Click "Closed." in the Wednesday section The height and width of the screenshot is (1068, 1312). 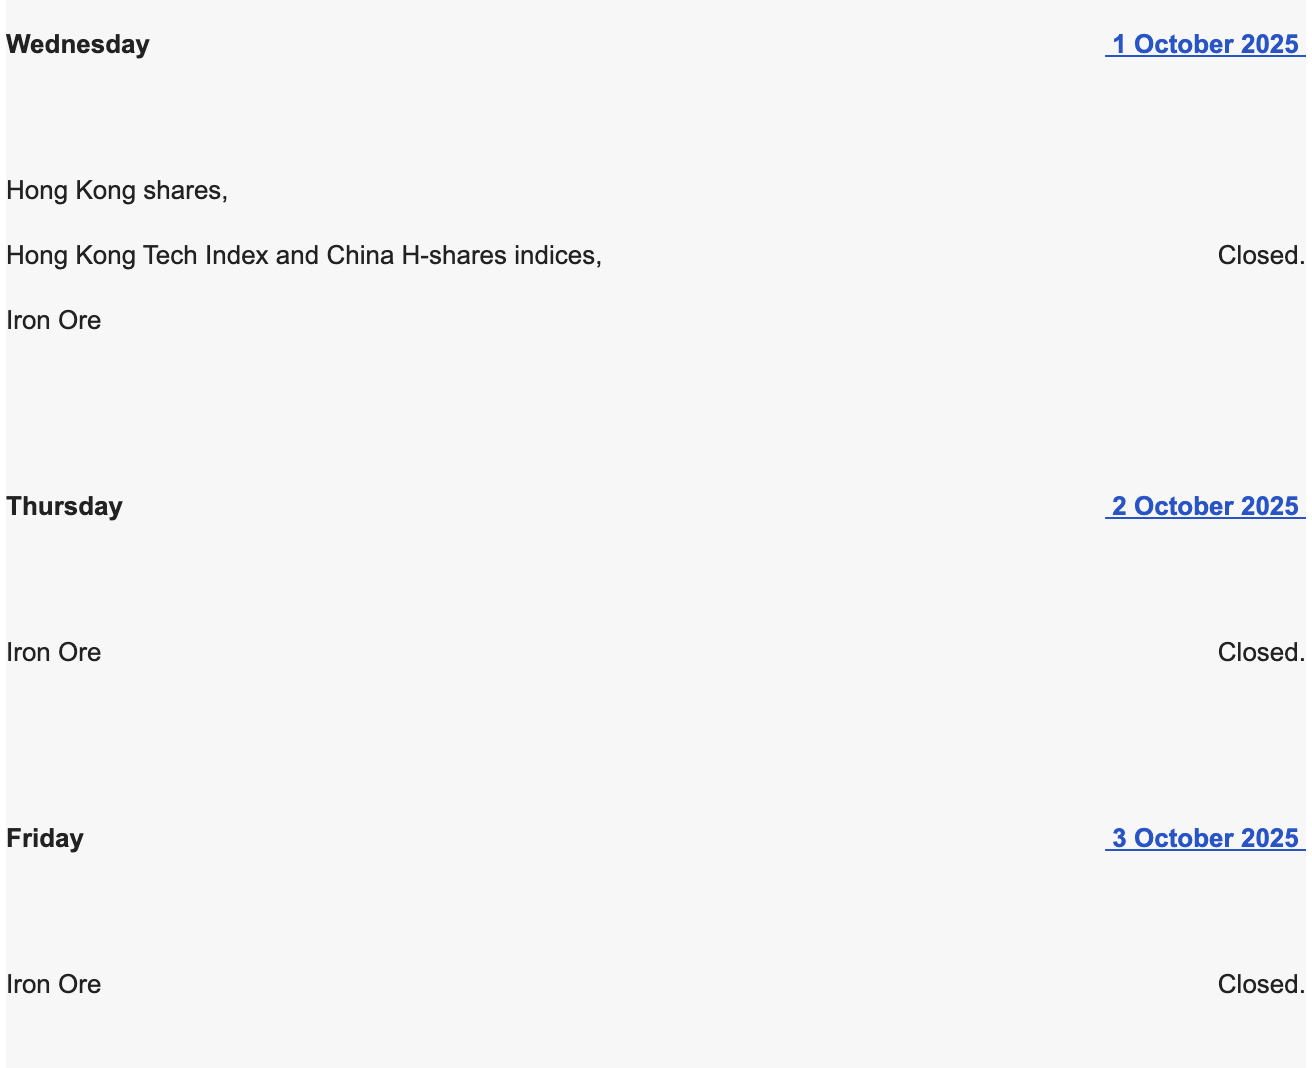1261,256
